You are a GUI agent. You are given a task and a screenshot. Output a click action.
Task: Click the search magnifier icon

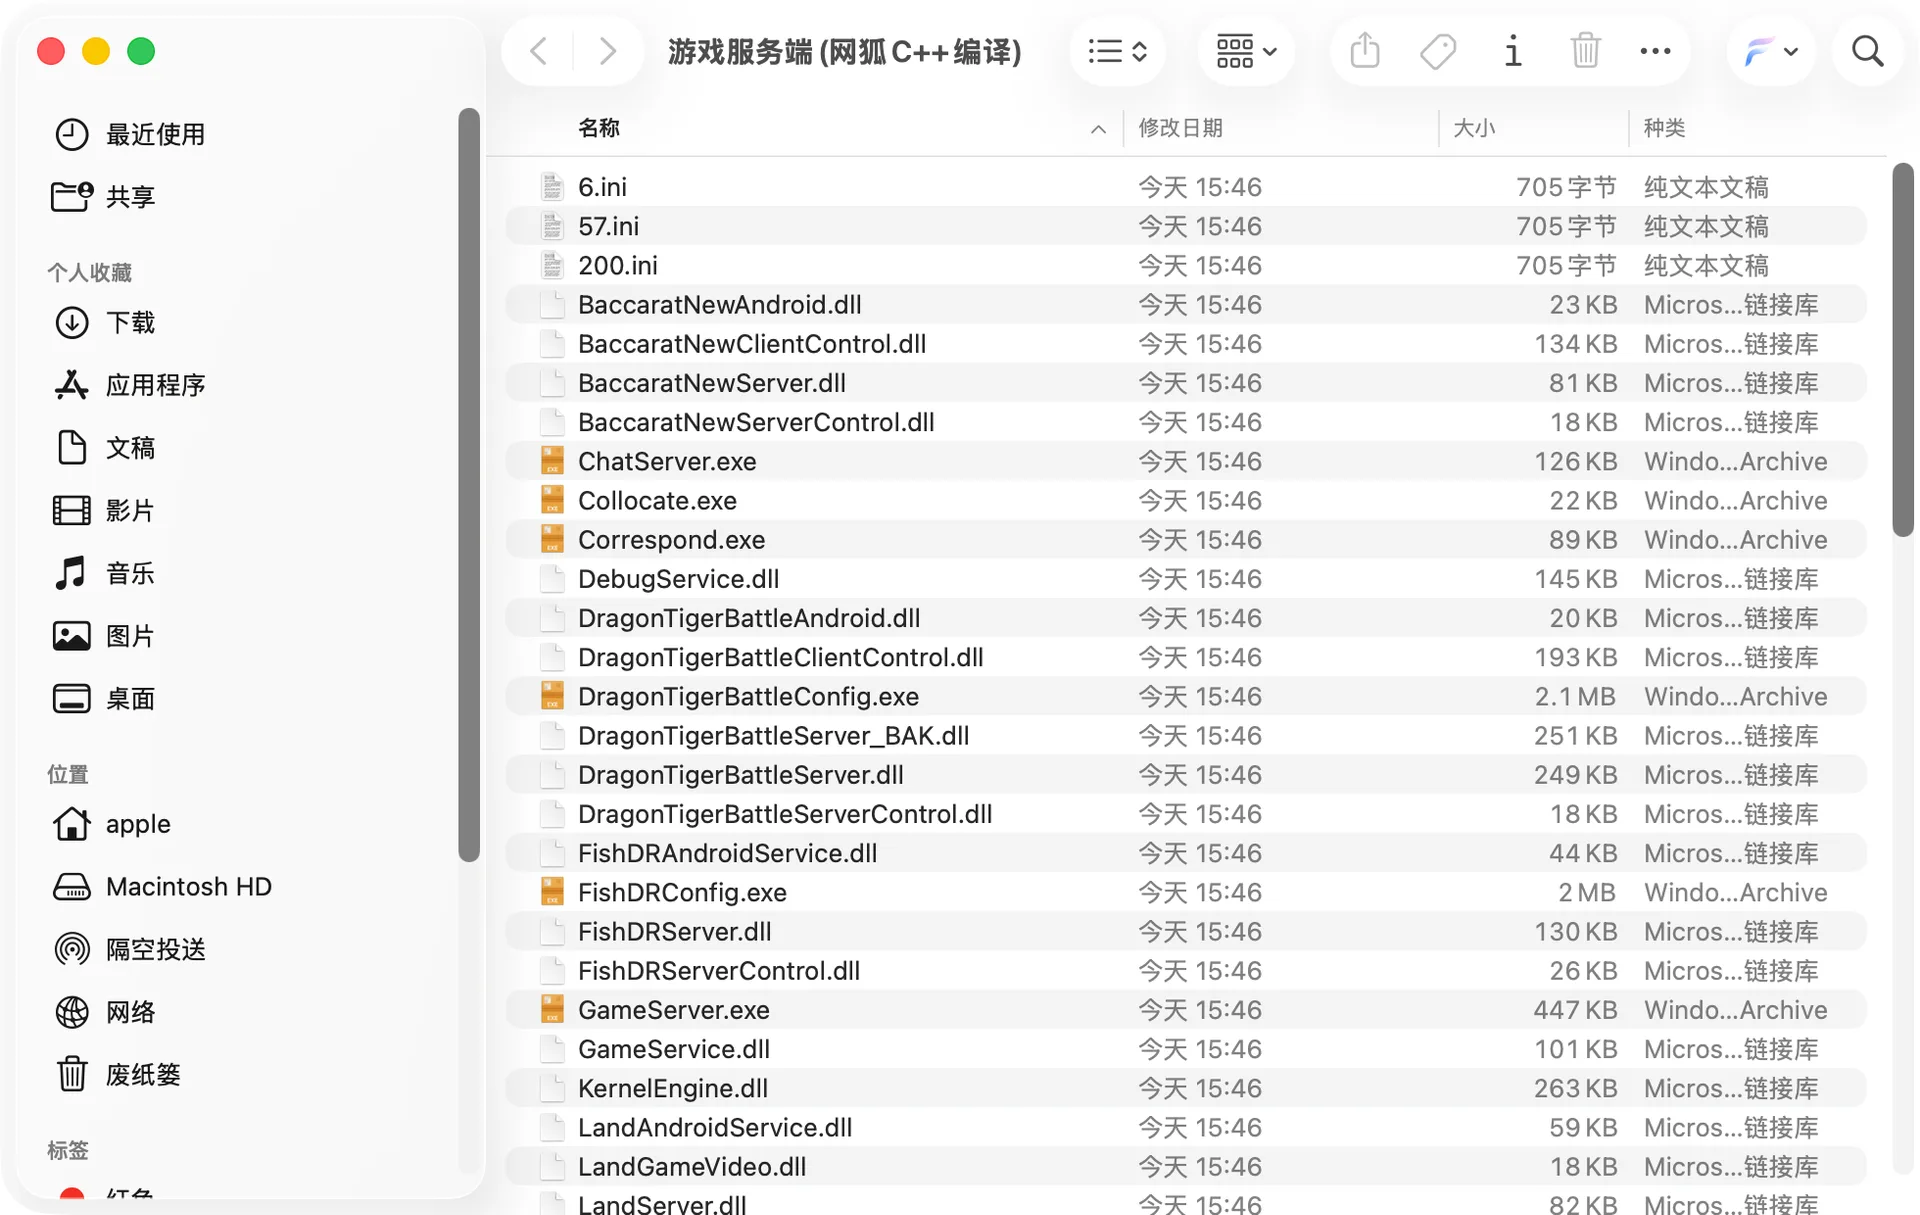coord(1867,51)
